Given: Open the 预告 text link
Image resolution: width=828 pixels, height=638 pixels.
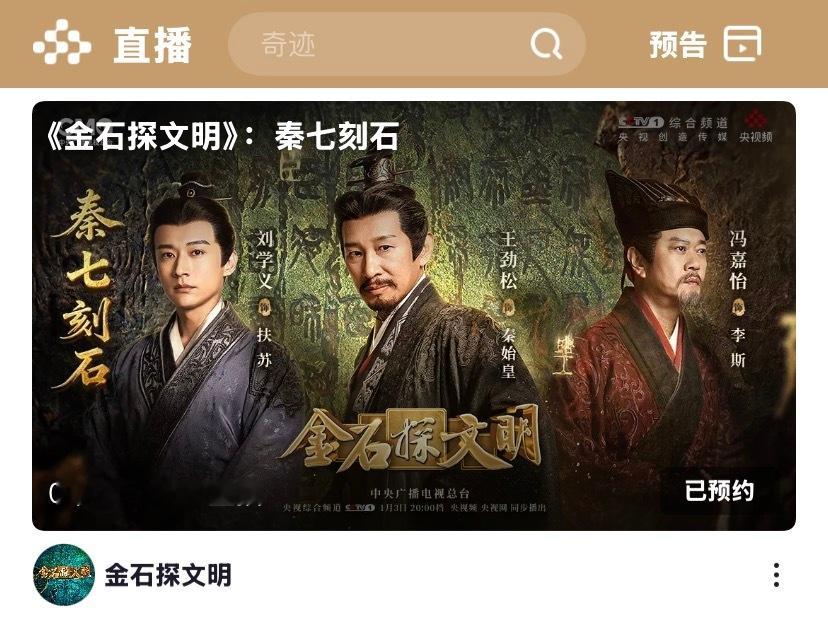Looking at the screenshot, I should [x=678, y=44].
